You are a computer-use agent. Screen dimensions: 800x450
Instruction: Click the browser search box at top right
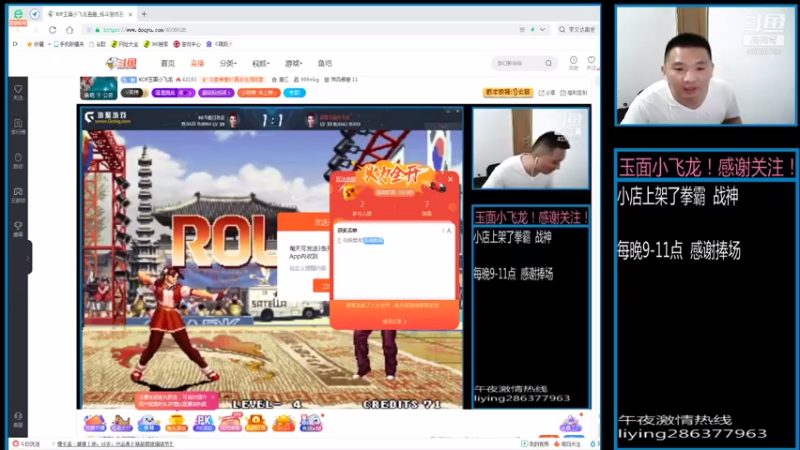577,30
